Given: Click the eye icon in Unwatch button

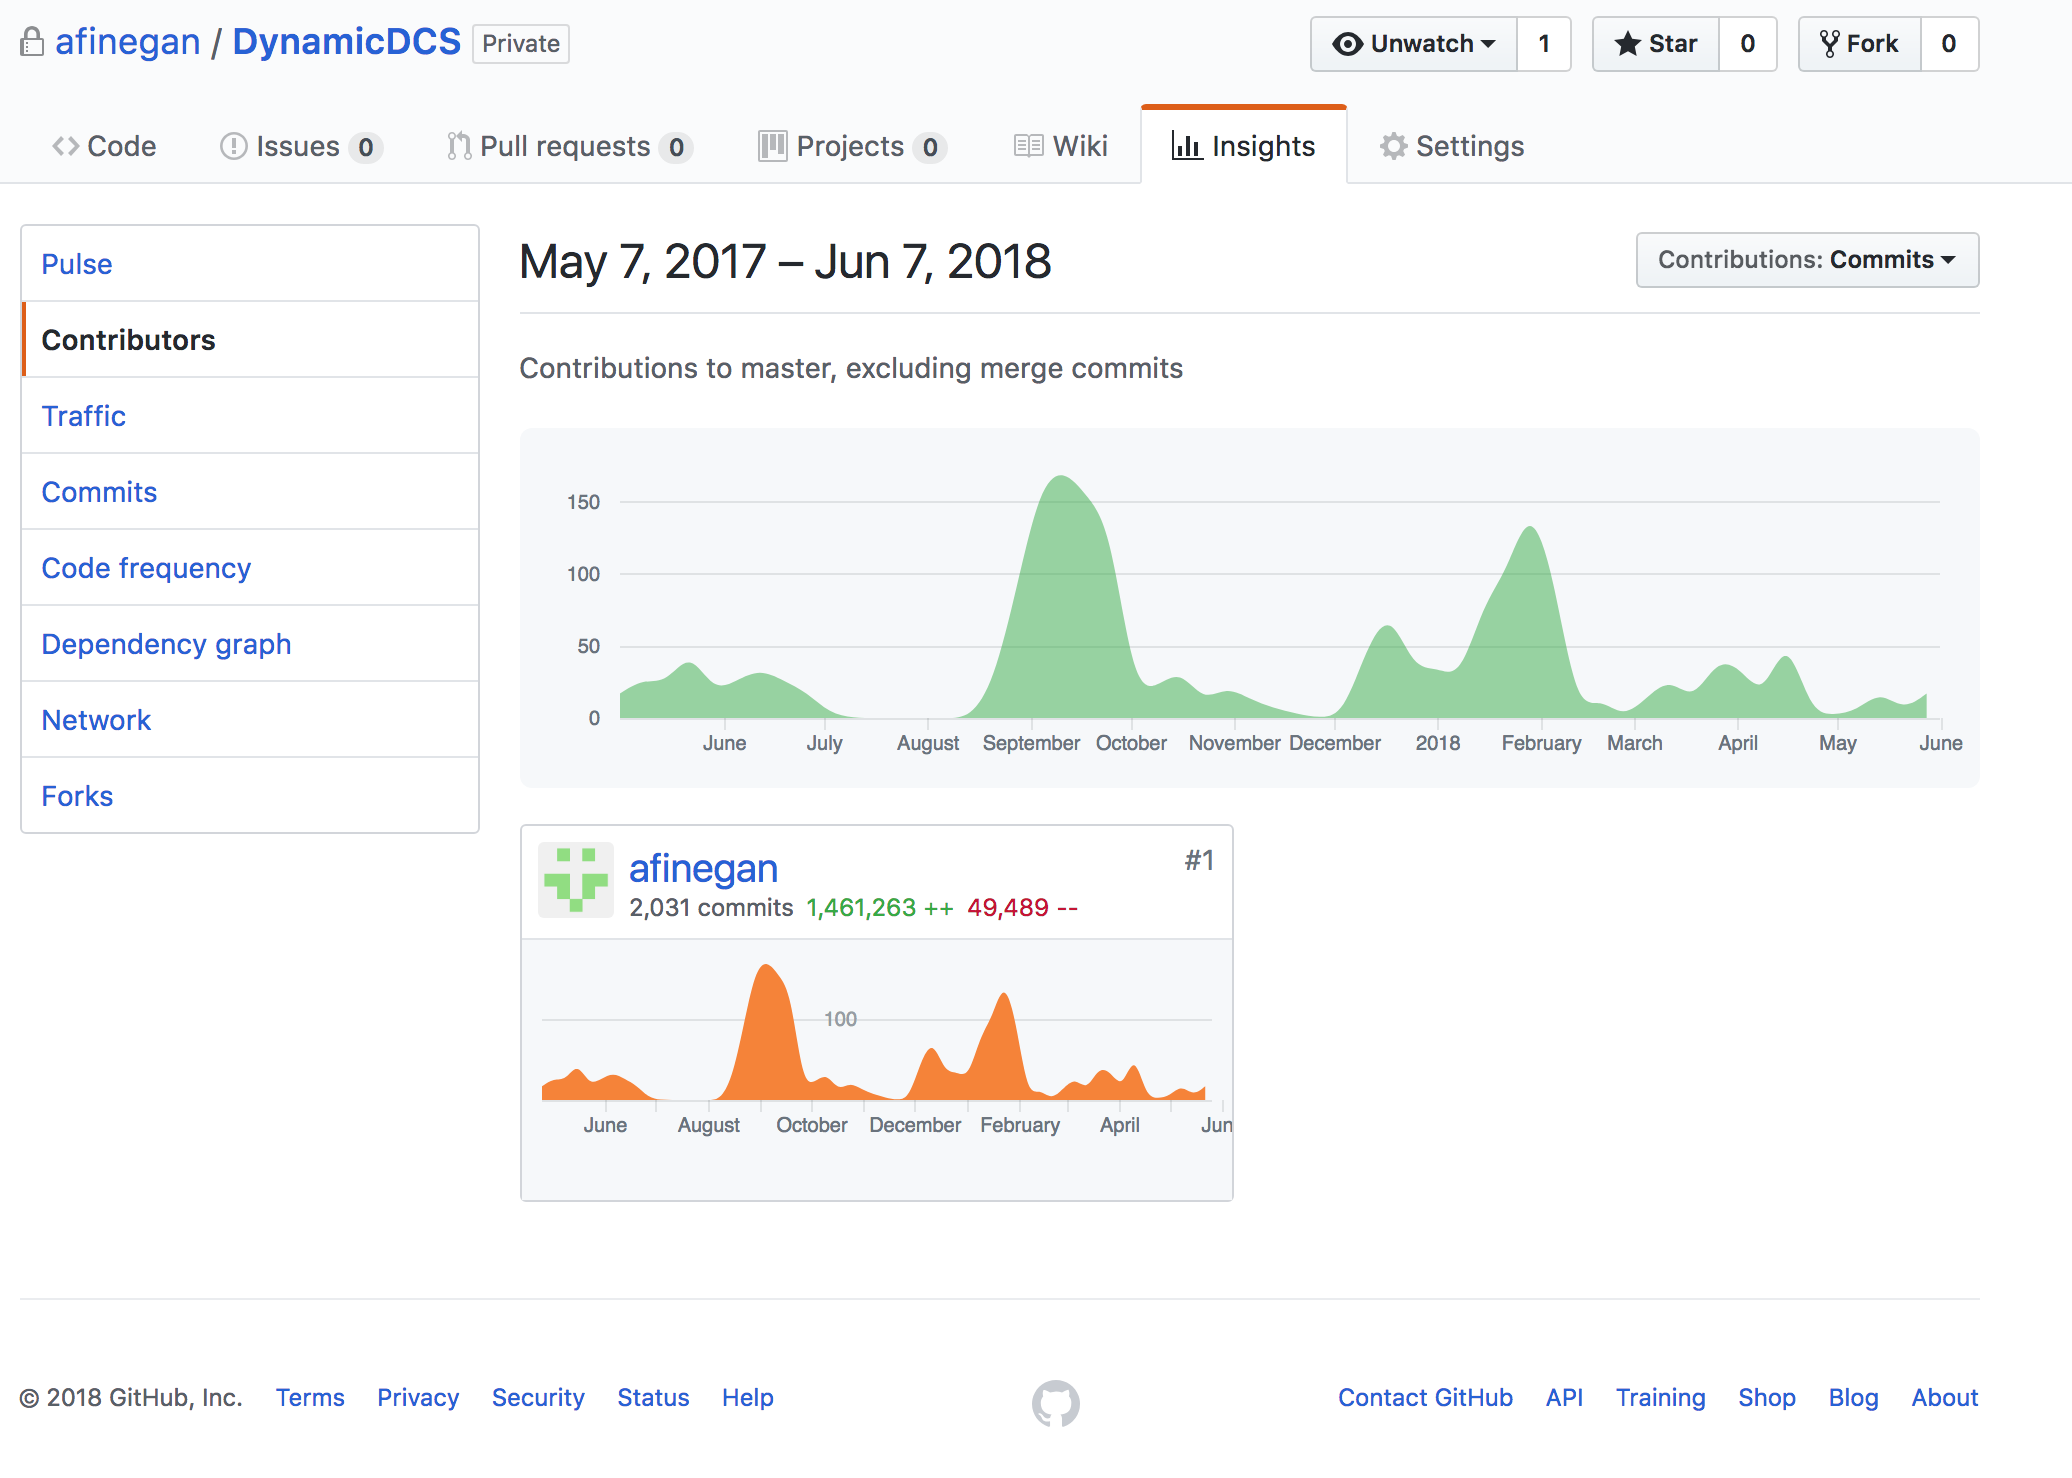Looking at the screenshot, I should [x=1348, y=44].
